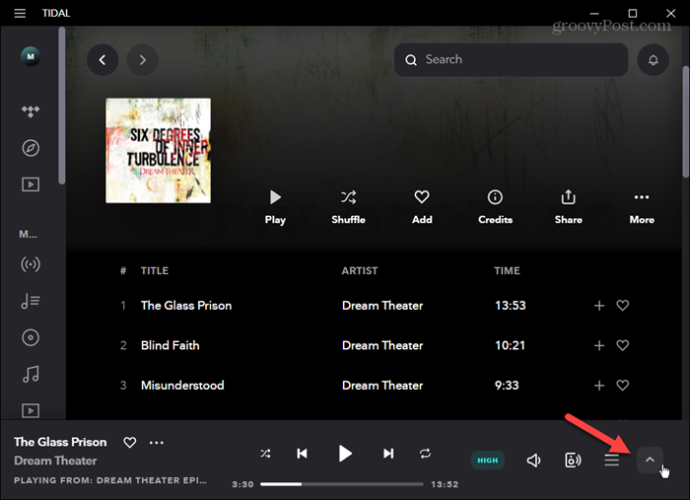The image size is (690, 500).
Task: Select The Glass Prison track title
Action: pyautogui.click(x=186, y=305)
